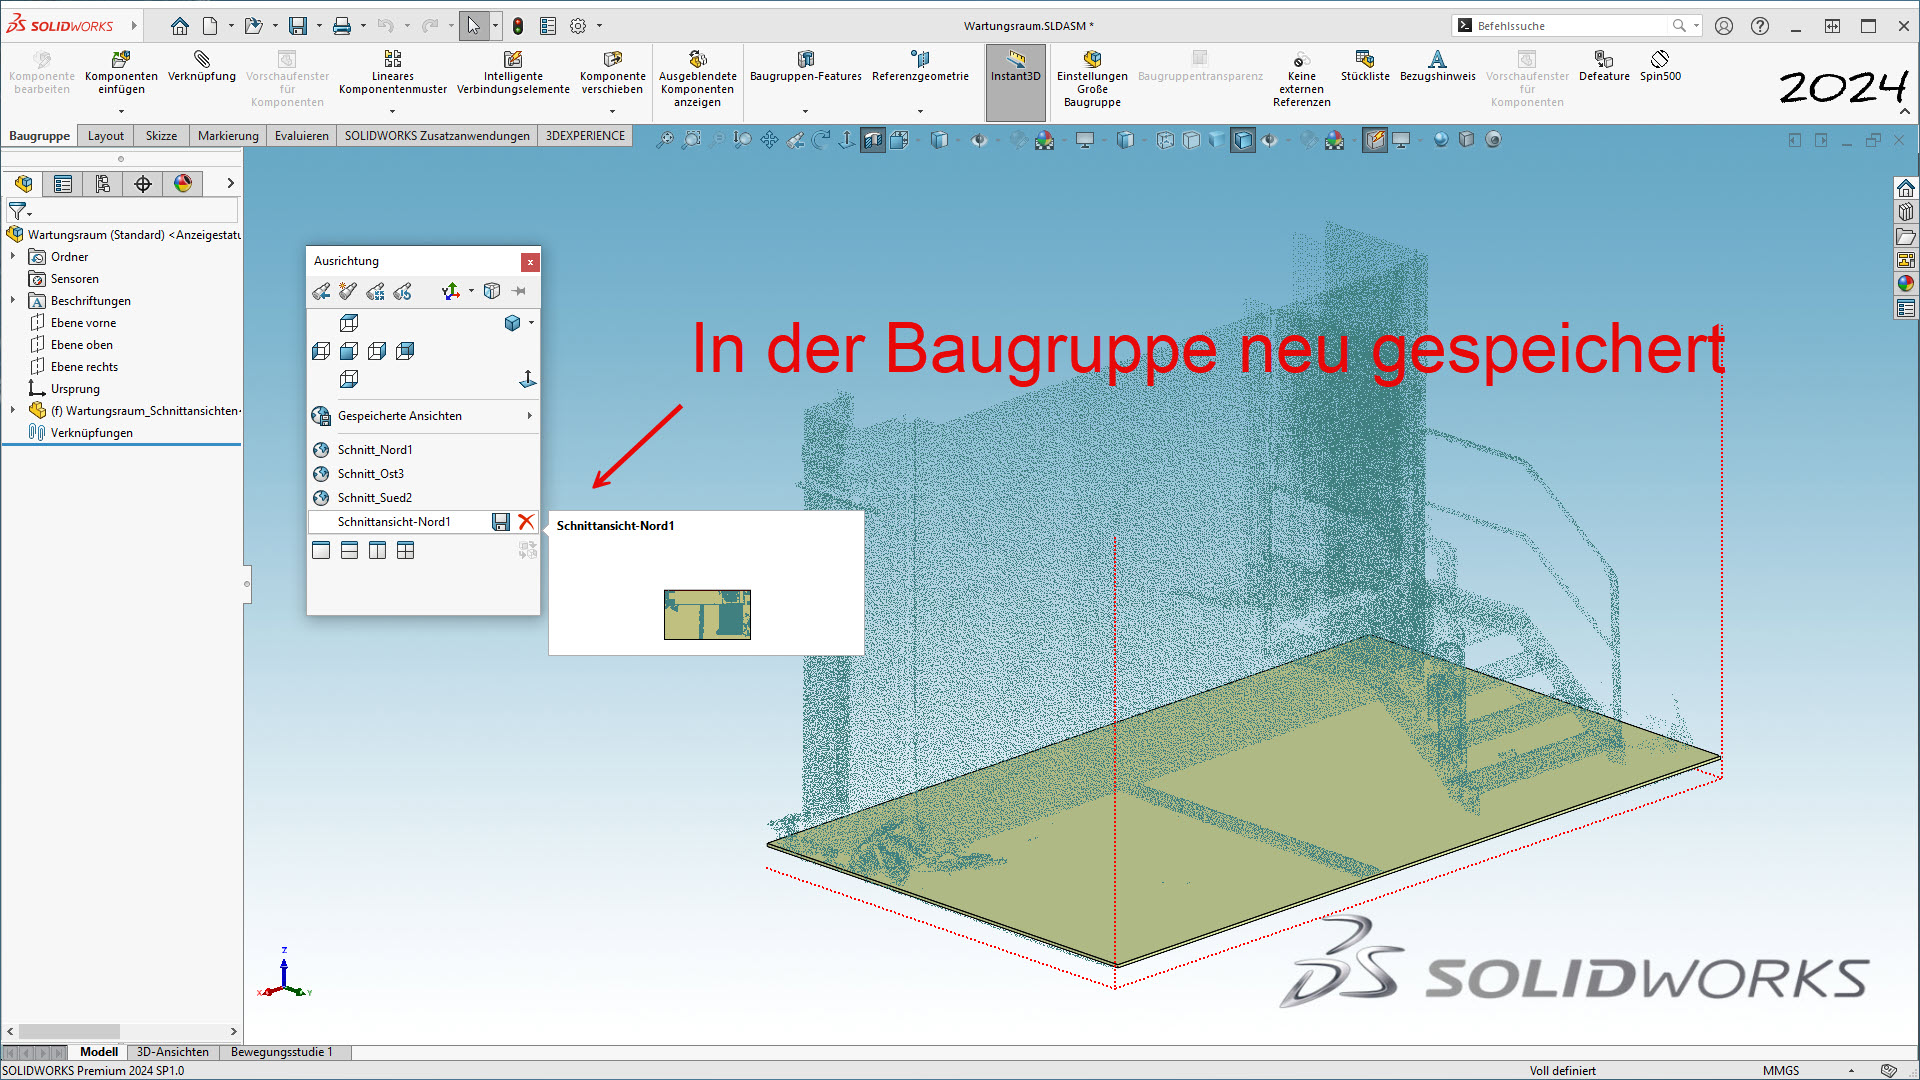Screen dimensions: 1920x1080
Task: Select the top view cube icon
Action: coord(349,323)
